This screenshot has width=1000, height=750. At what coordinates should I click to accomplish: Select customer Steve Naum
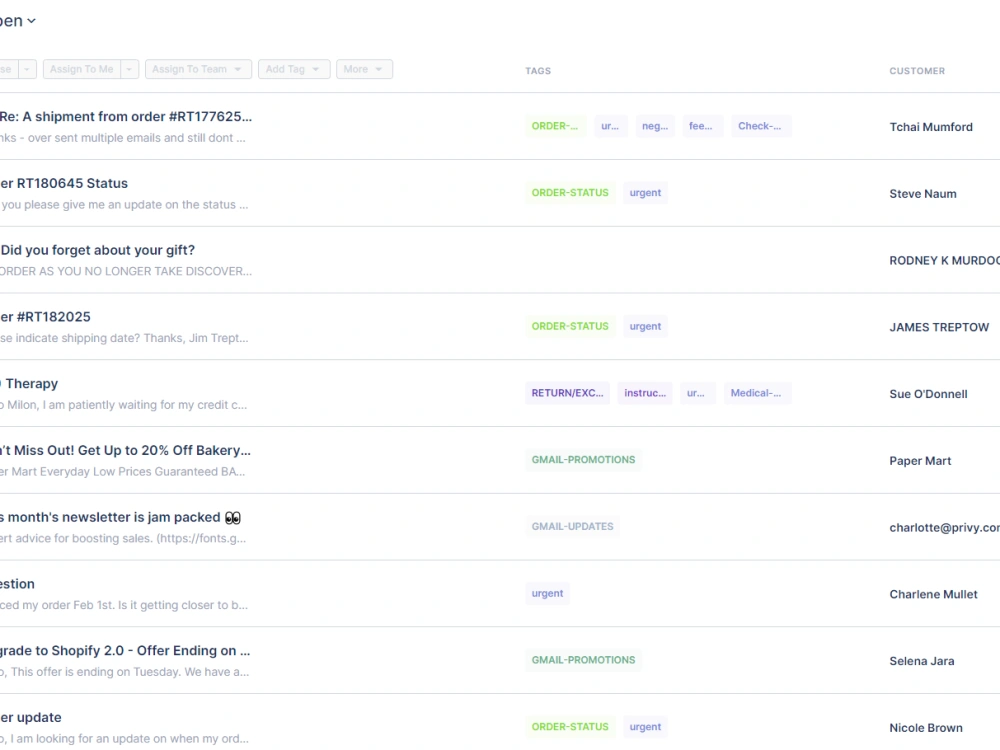[923, 194]
